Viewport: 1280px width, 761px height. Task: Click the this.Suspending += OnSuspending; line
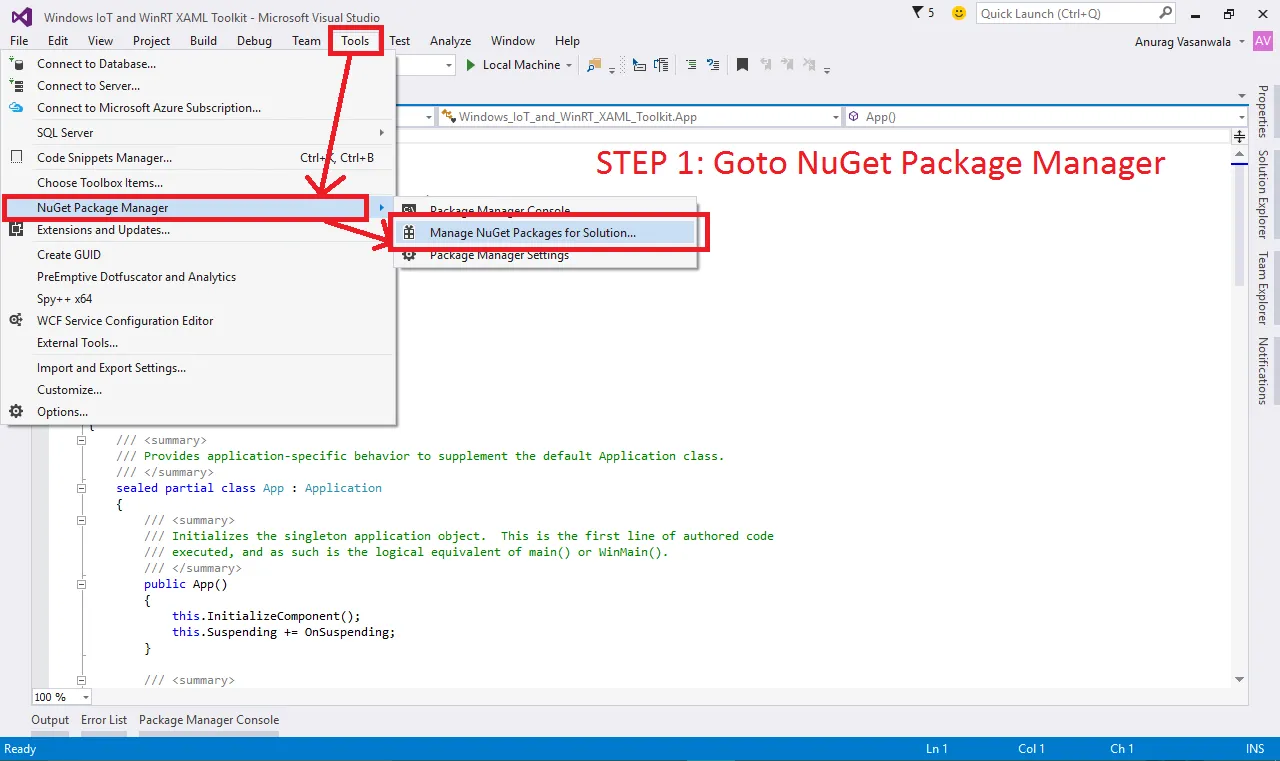point(284,632)
